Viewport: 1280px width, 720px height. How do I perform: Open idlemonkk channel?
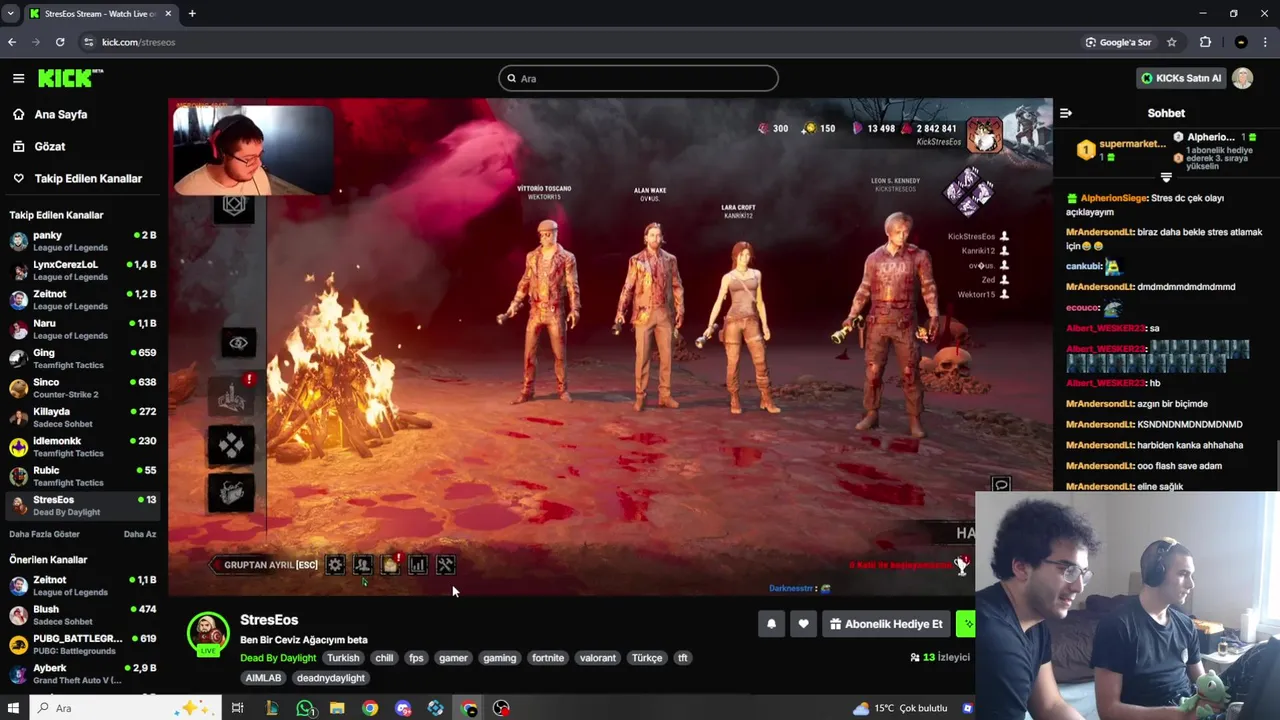coord(82,446)
